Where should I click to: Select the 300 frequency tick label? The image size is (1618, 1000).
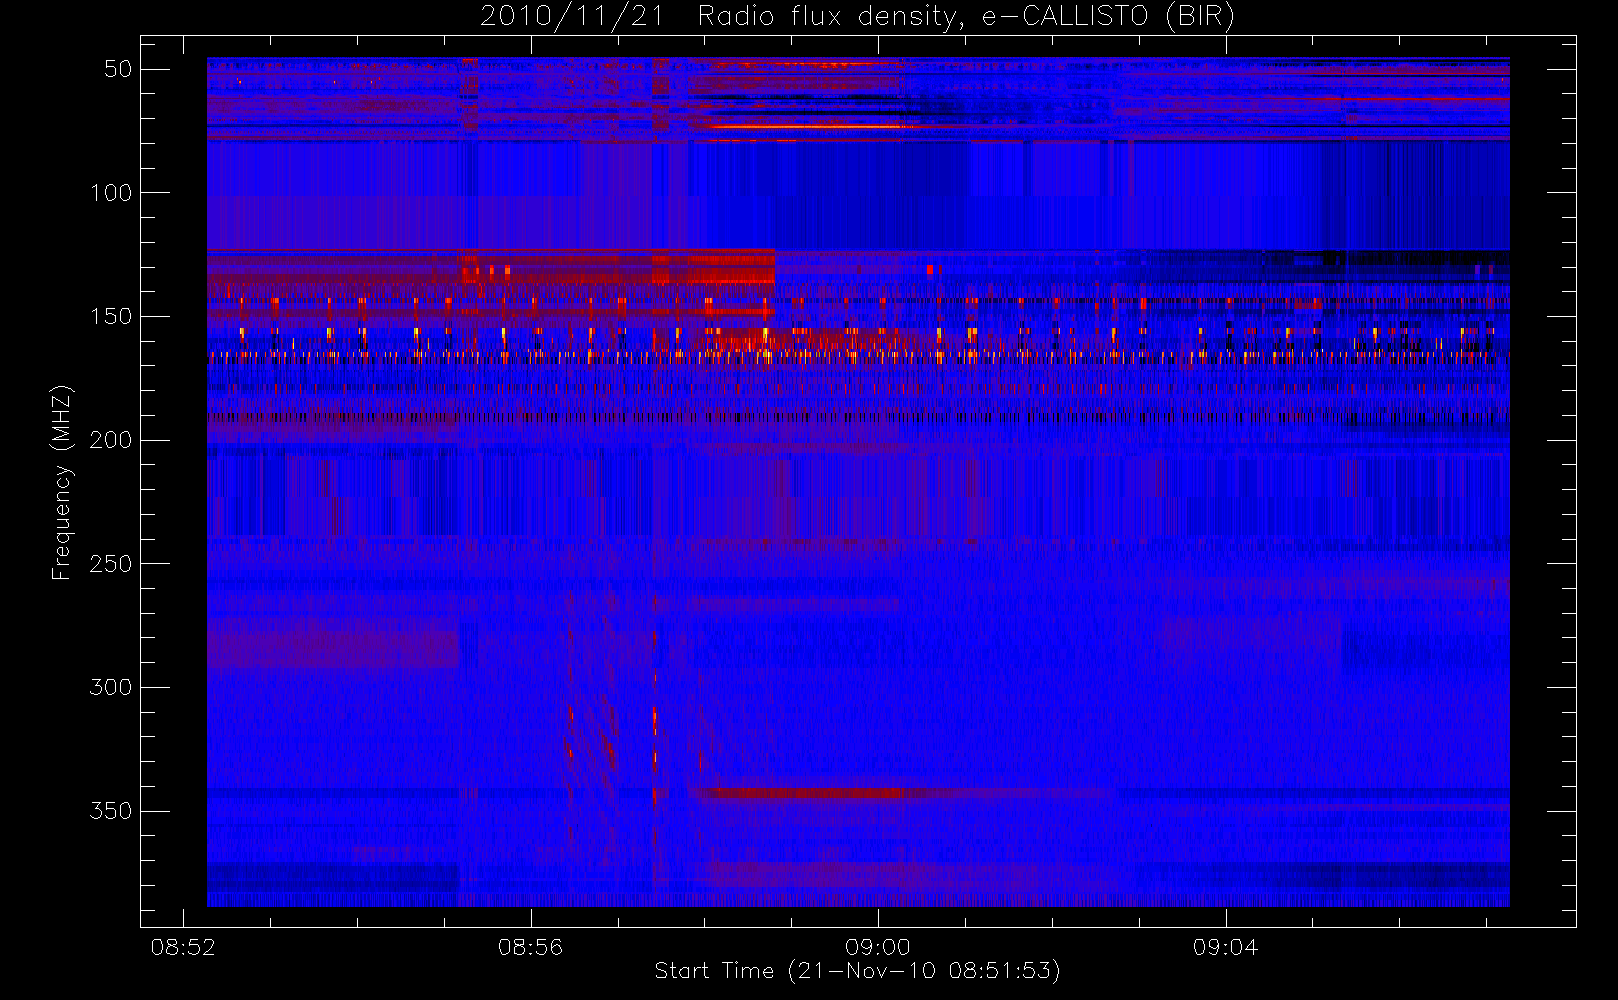[x=111, y=687]
